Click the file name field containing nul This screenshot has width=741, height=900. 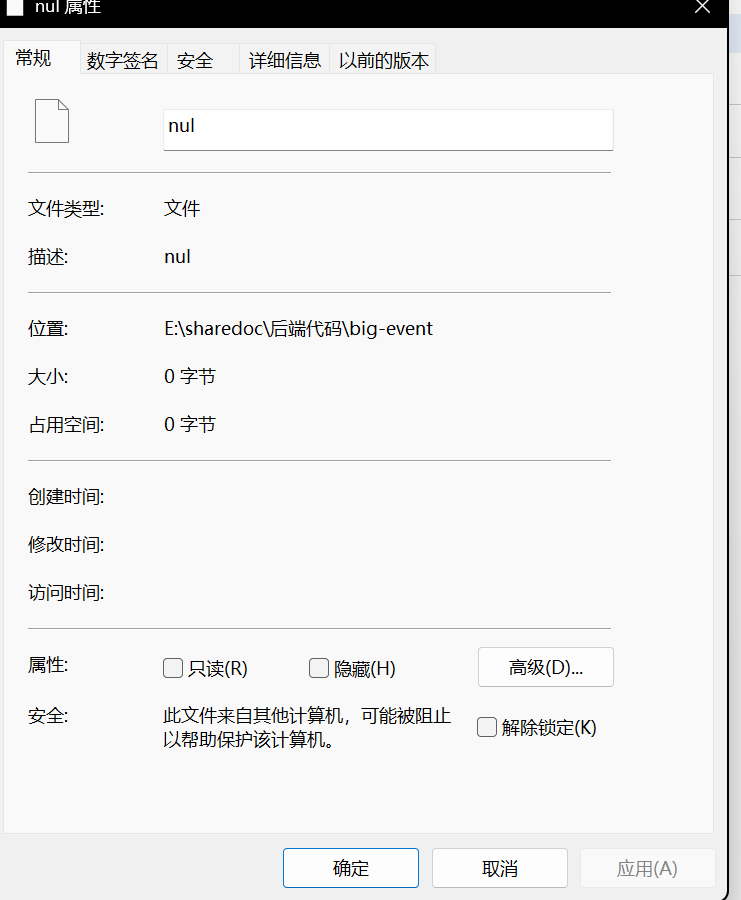[x=387, y=129]
